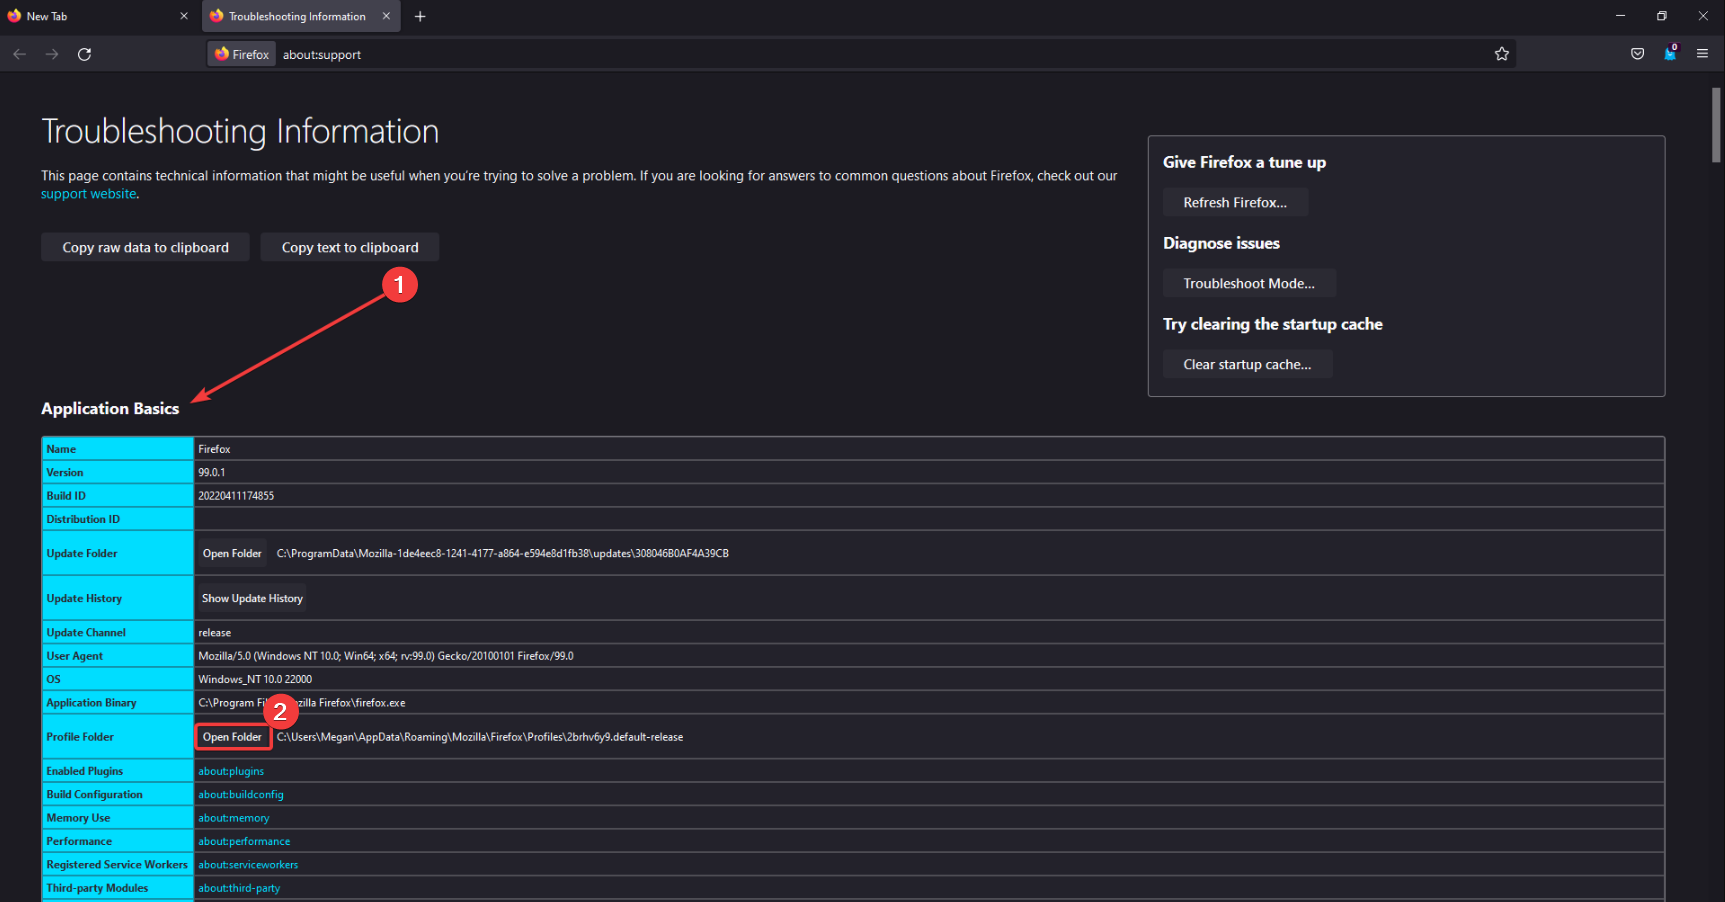Click the Name value Firefox in the table

tap(214, 449)
